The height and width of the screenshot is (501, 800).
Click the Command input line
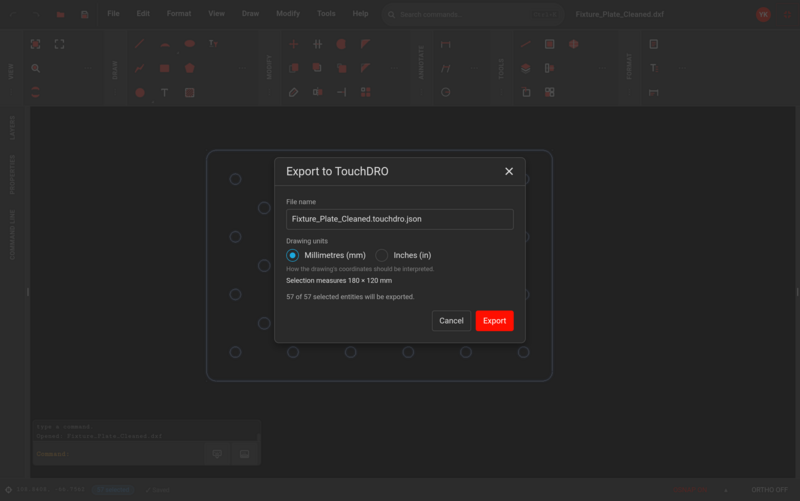coord(119,454)
